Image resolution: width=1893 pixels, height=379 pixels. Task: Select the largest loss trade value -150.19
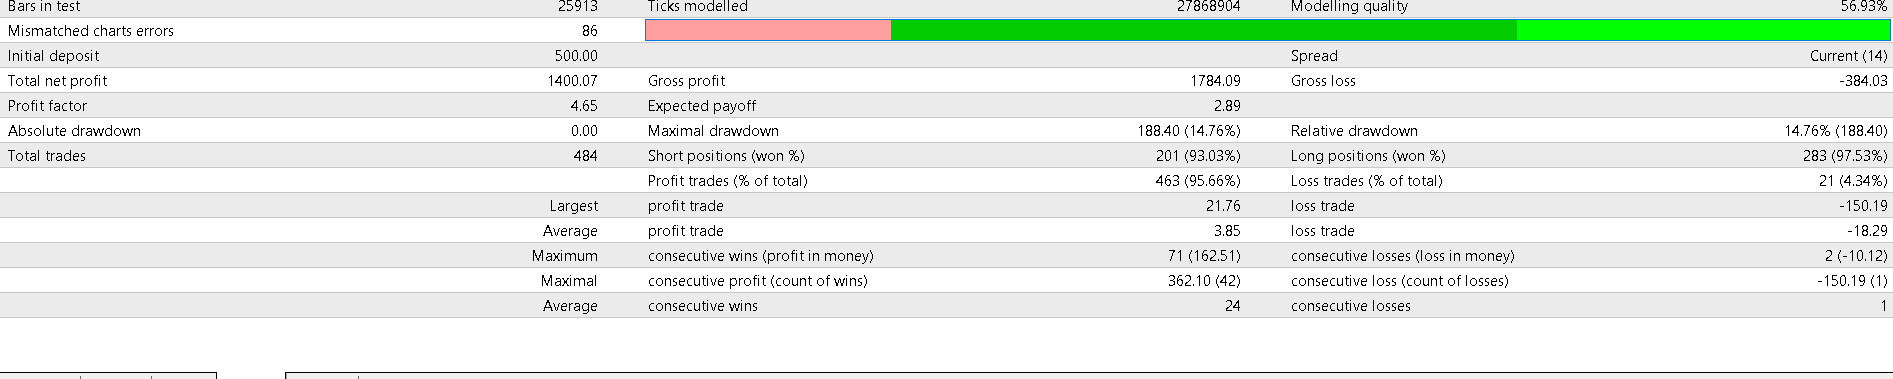coord(1863,206)
